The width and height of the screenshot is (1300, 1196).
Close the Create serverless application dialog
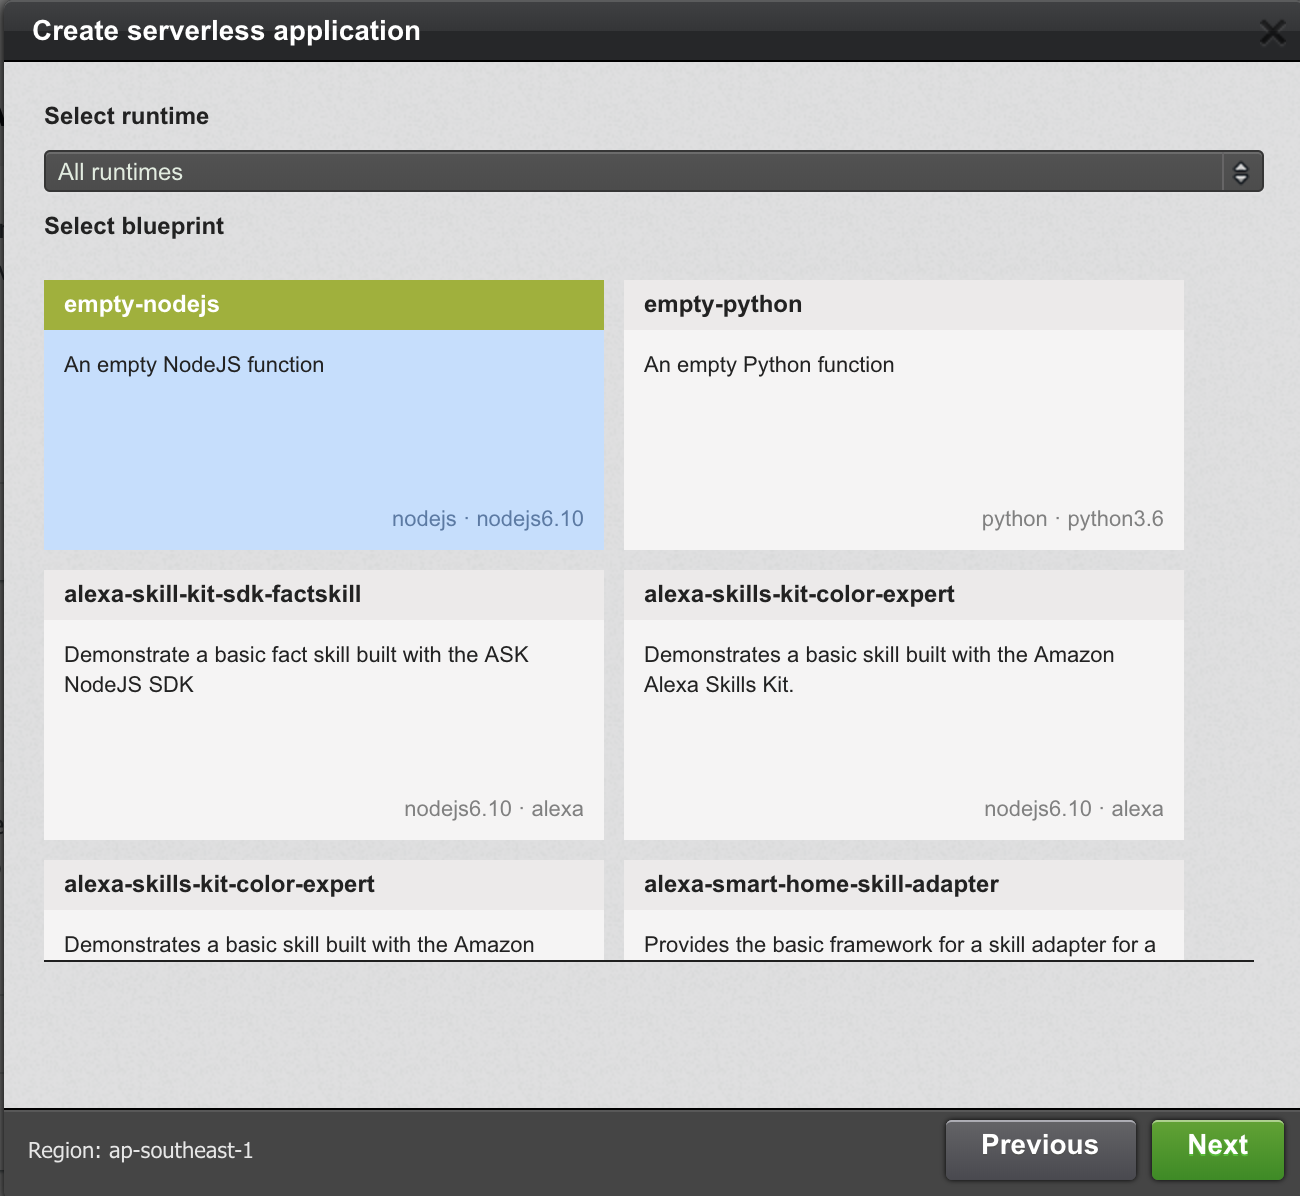click(1272, 32)
